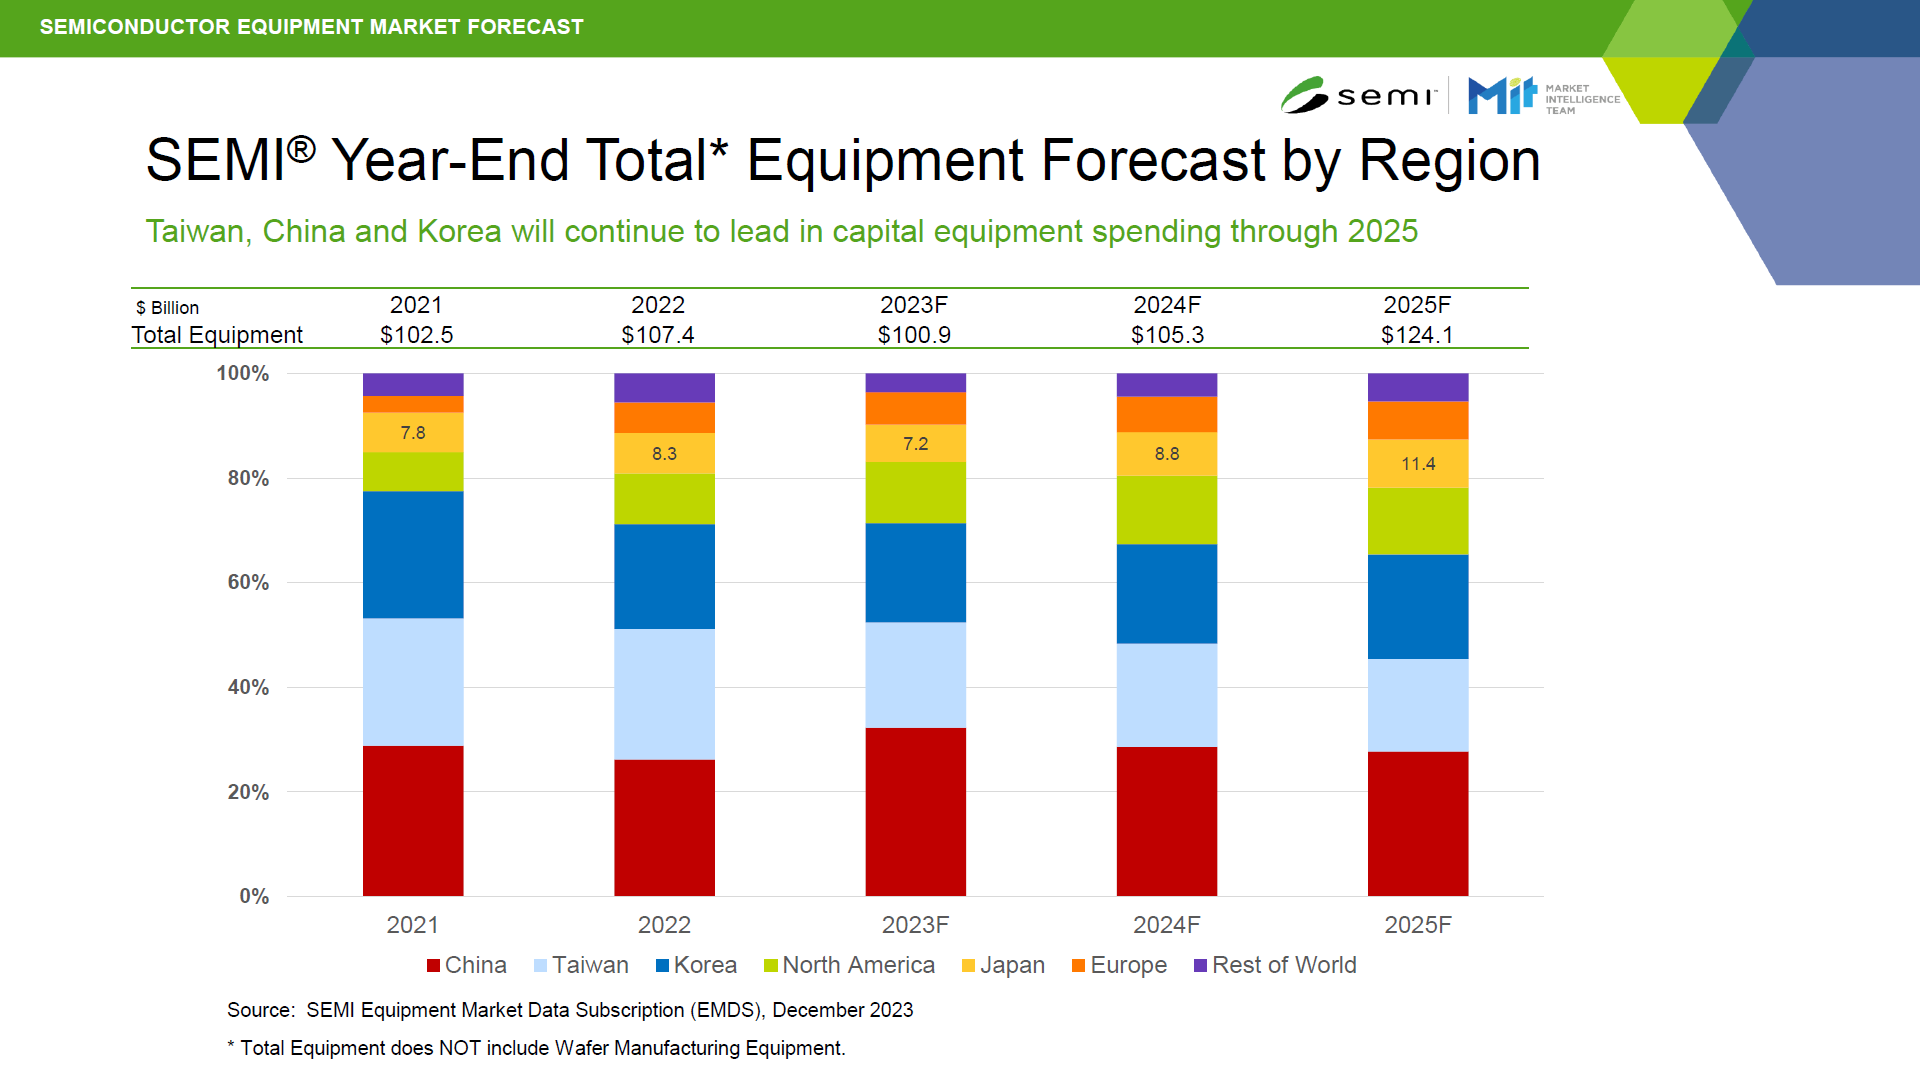The image size is (1920, 1080).
Task: Click the Taiwan light blue segment in 2022 bar
Action: (x=665, y=694)
